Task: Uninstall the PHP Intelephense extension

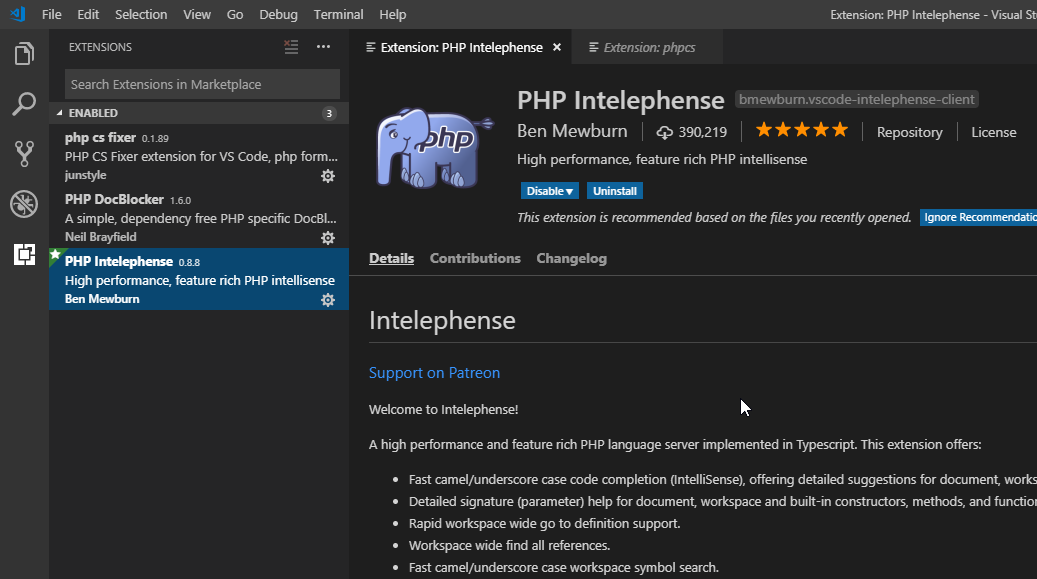Action: (x=614, y=190)
